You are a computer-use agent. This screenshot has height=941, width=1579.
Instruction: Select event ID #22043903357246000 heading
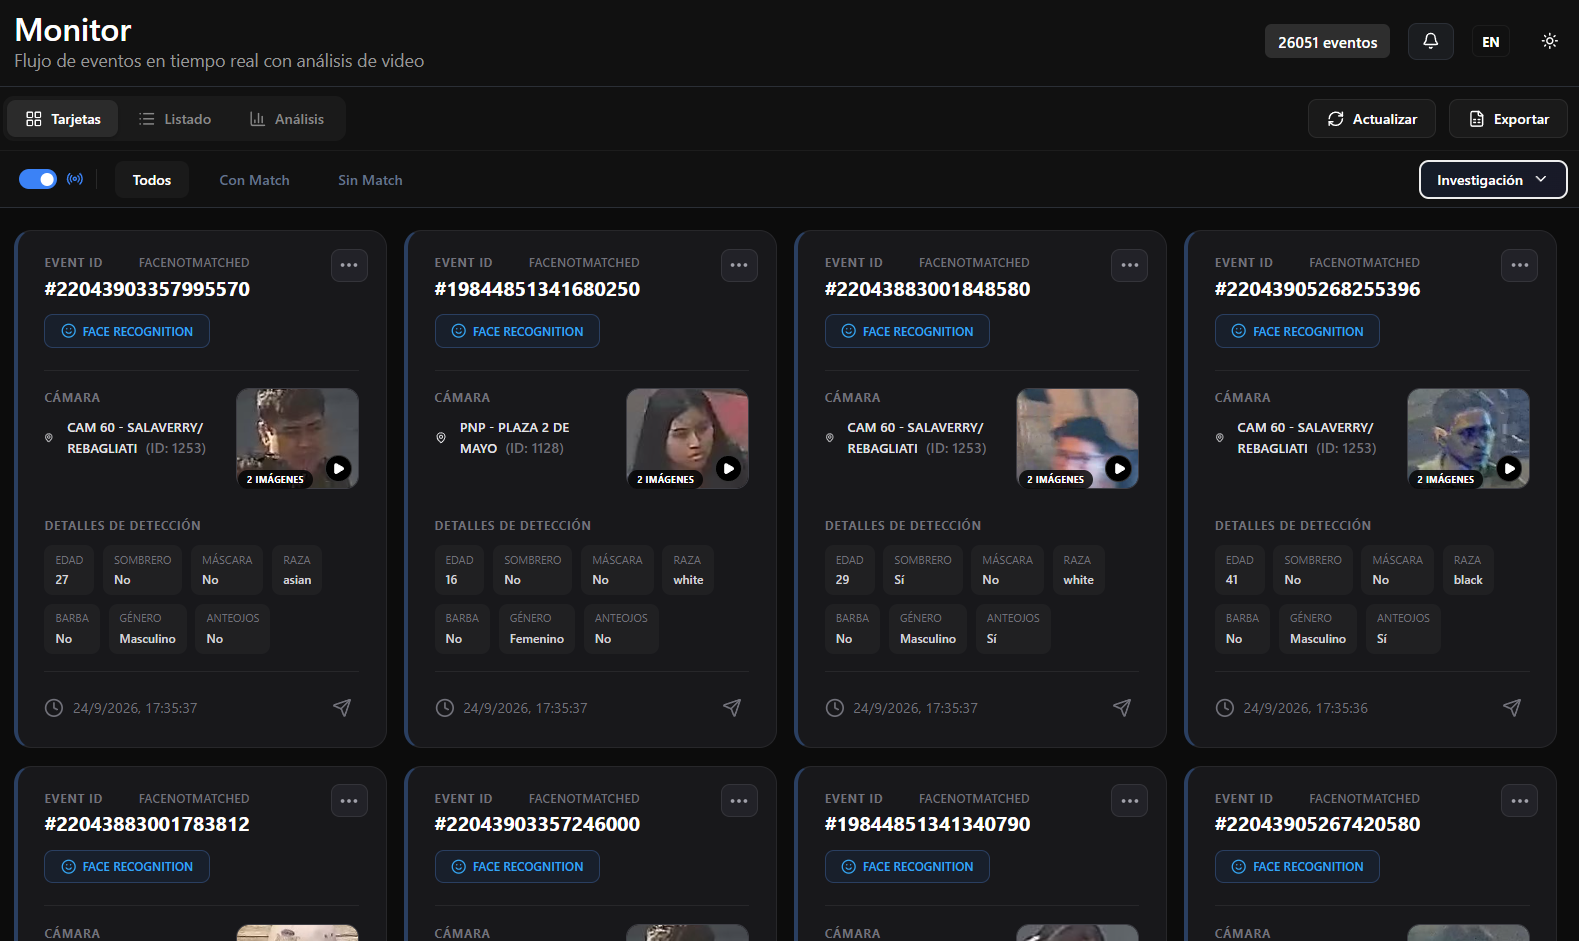pyautogui.click(x=537, y=824)
